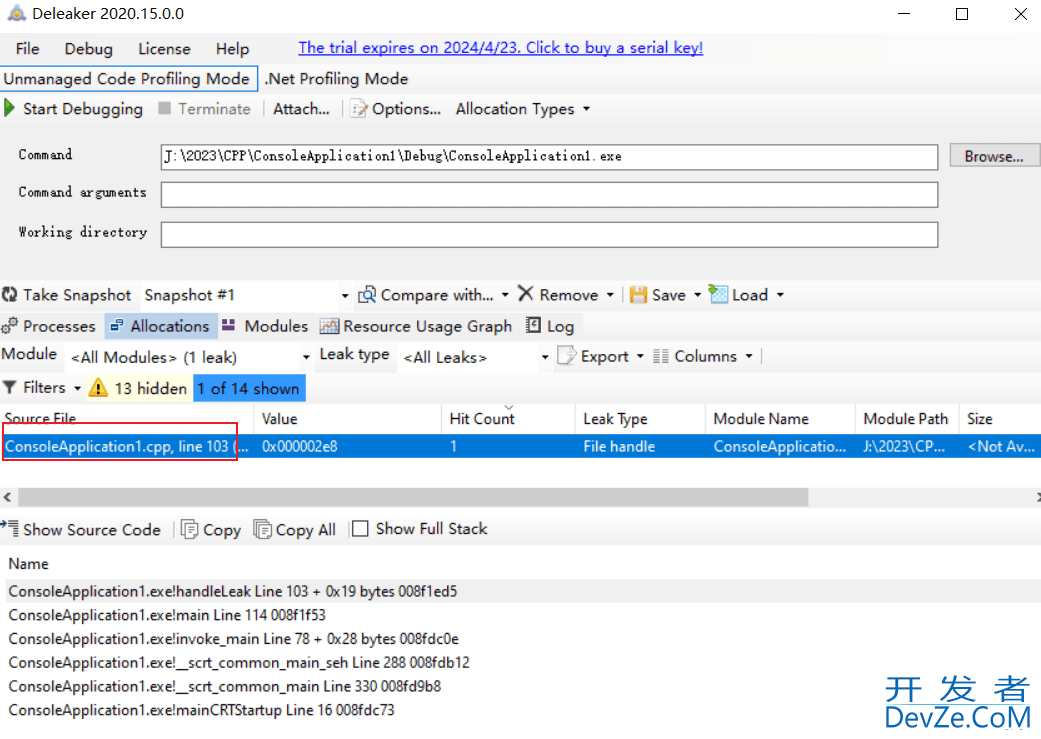Open the Allocation Types dropdown
The image size is (1041, 739).
coord(522,109)
